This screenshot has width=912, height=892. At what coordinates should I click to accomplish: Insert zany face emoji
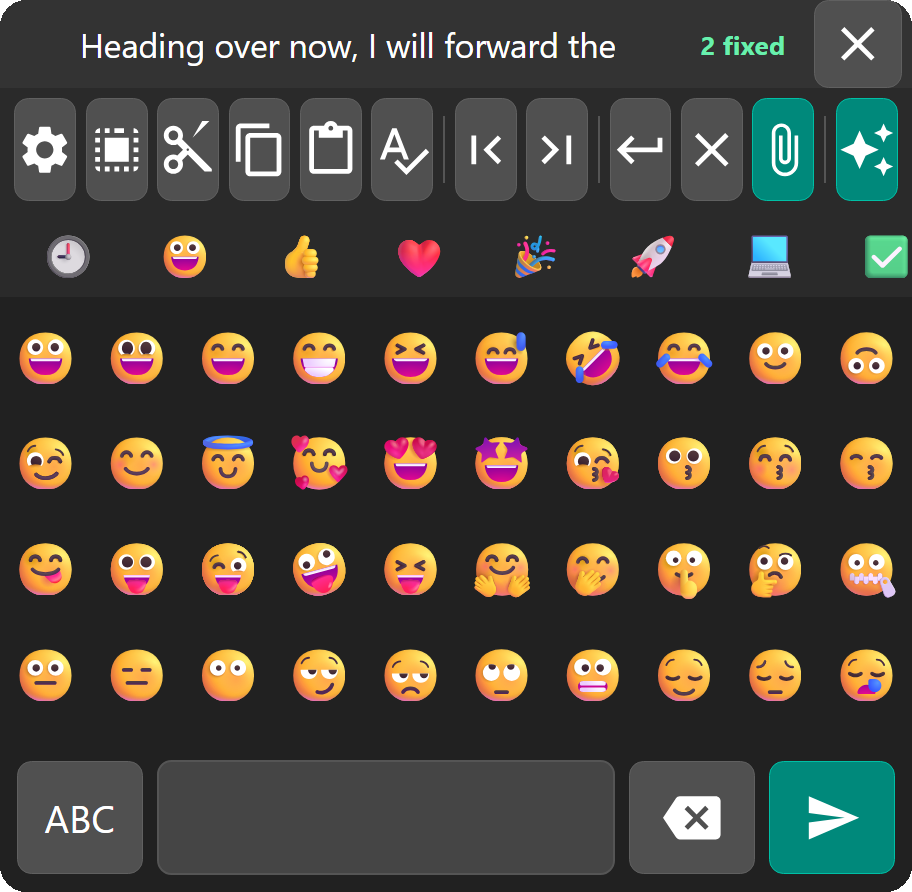pos(319,569)
